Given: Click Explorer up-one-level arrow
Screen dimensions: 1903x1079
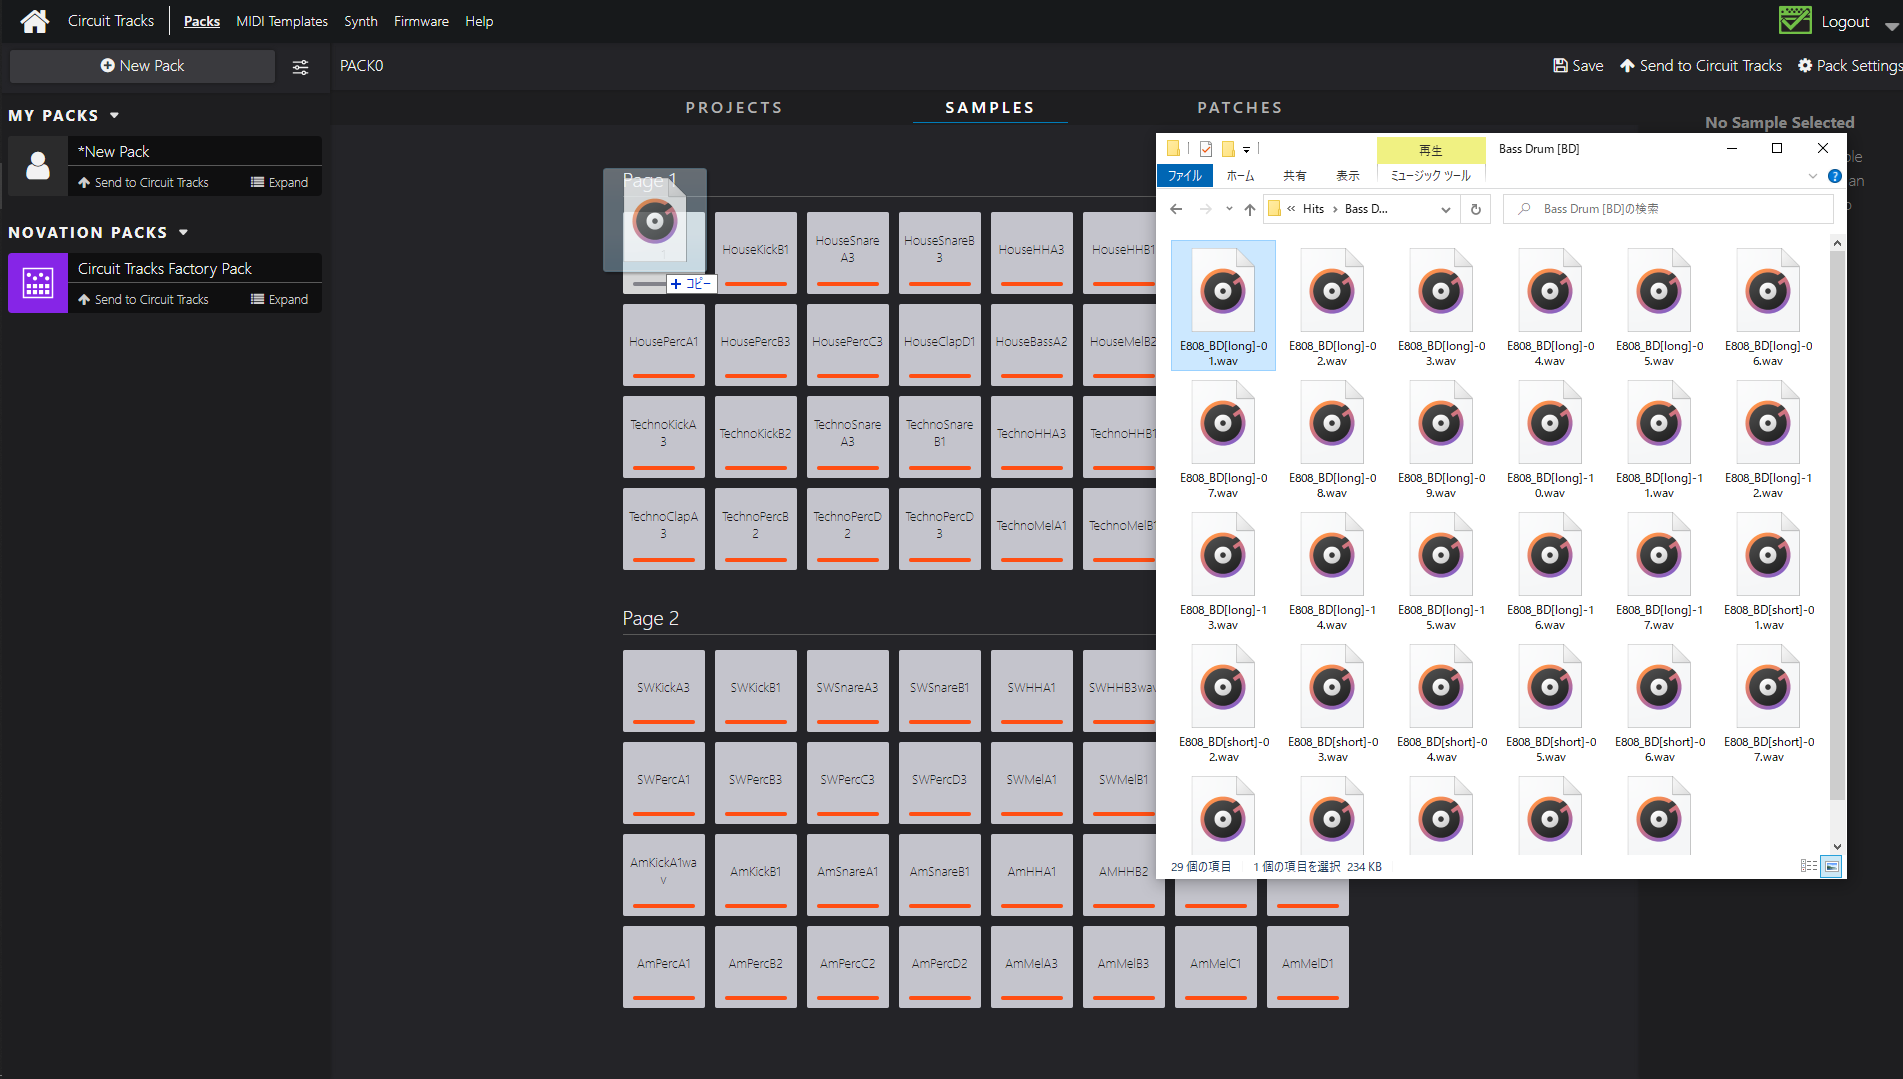Looking at the screenshot, I should (1249, 209).
